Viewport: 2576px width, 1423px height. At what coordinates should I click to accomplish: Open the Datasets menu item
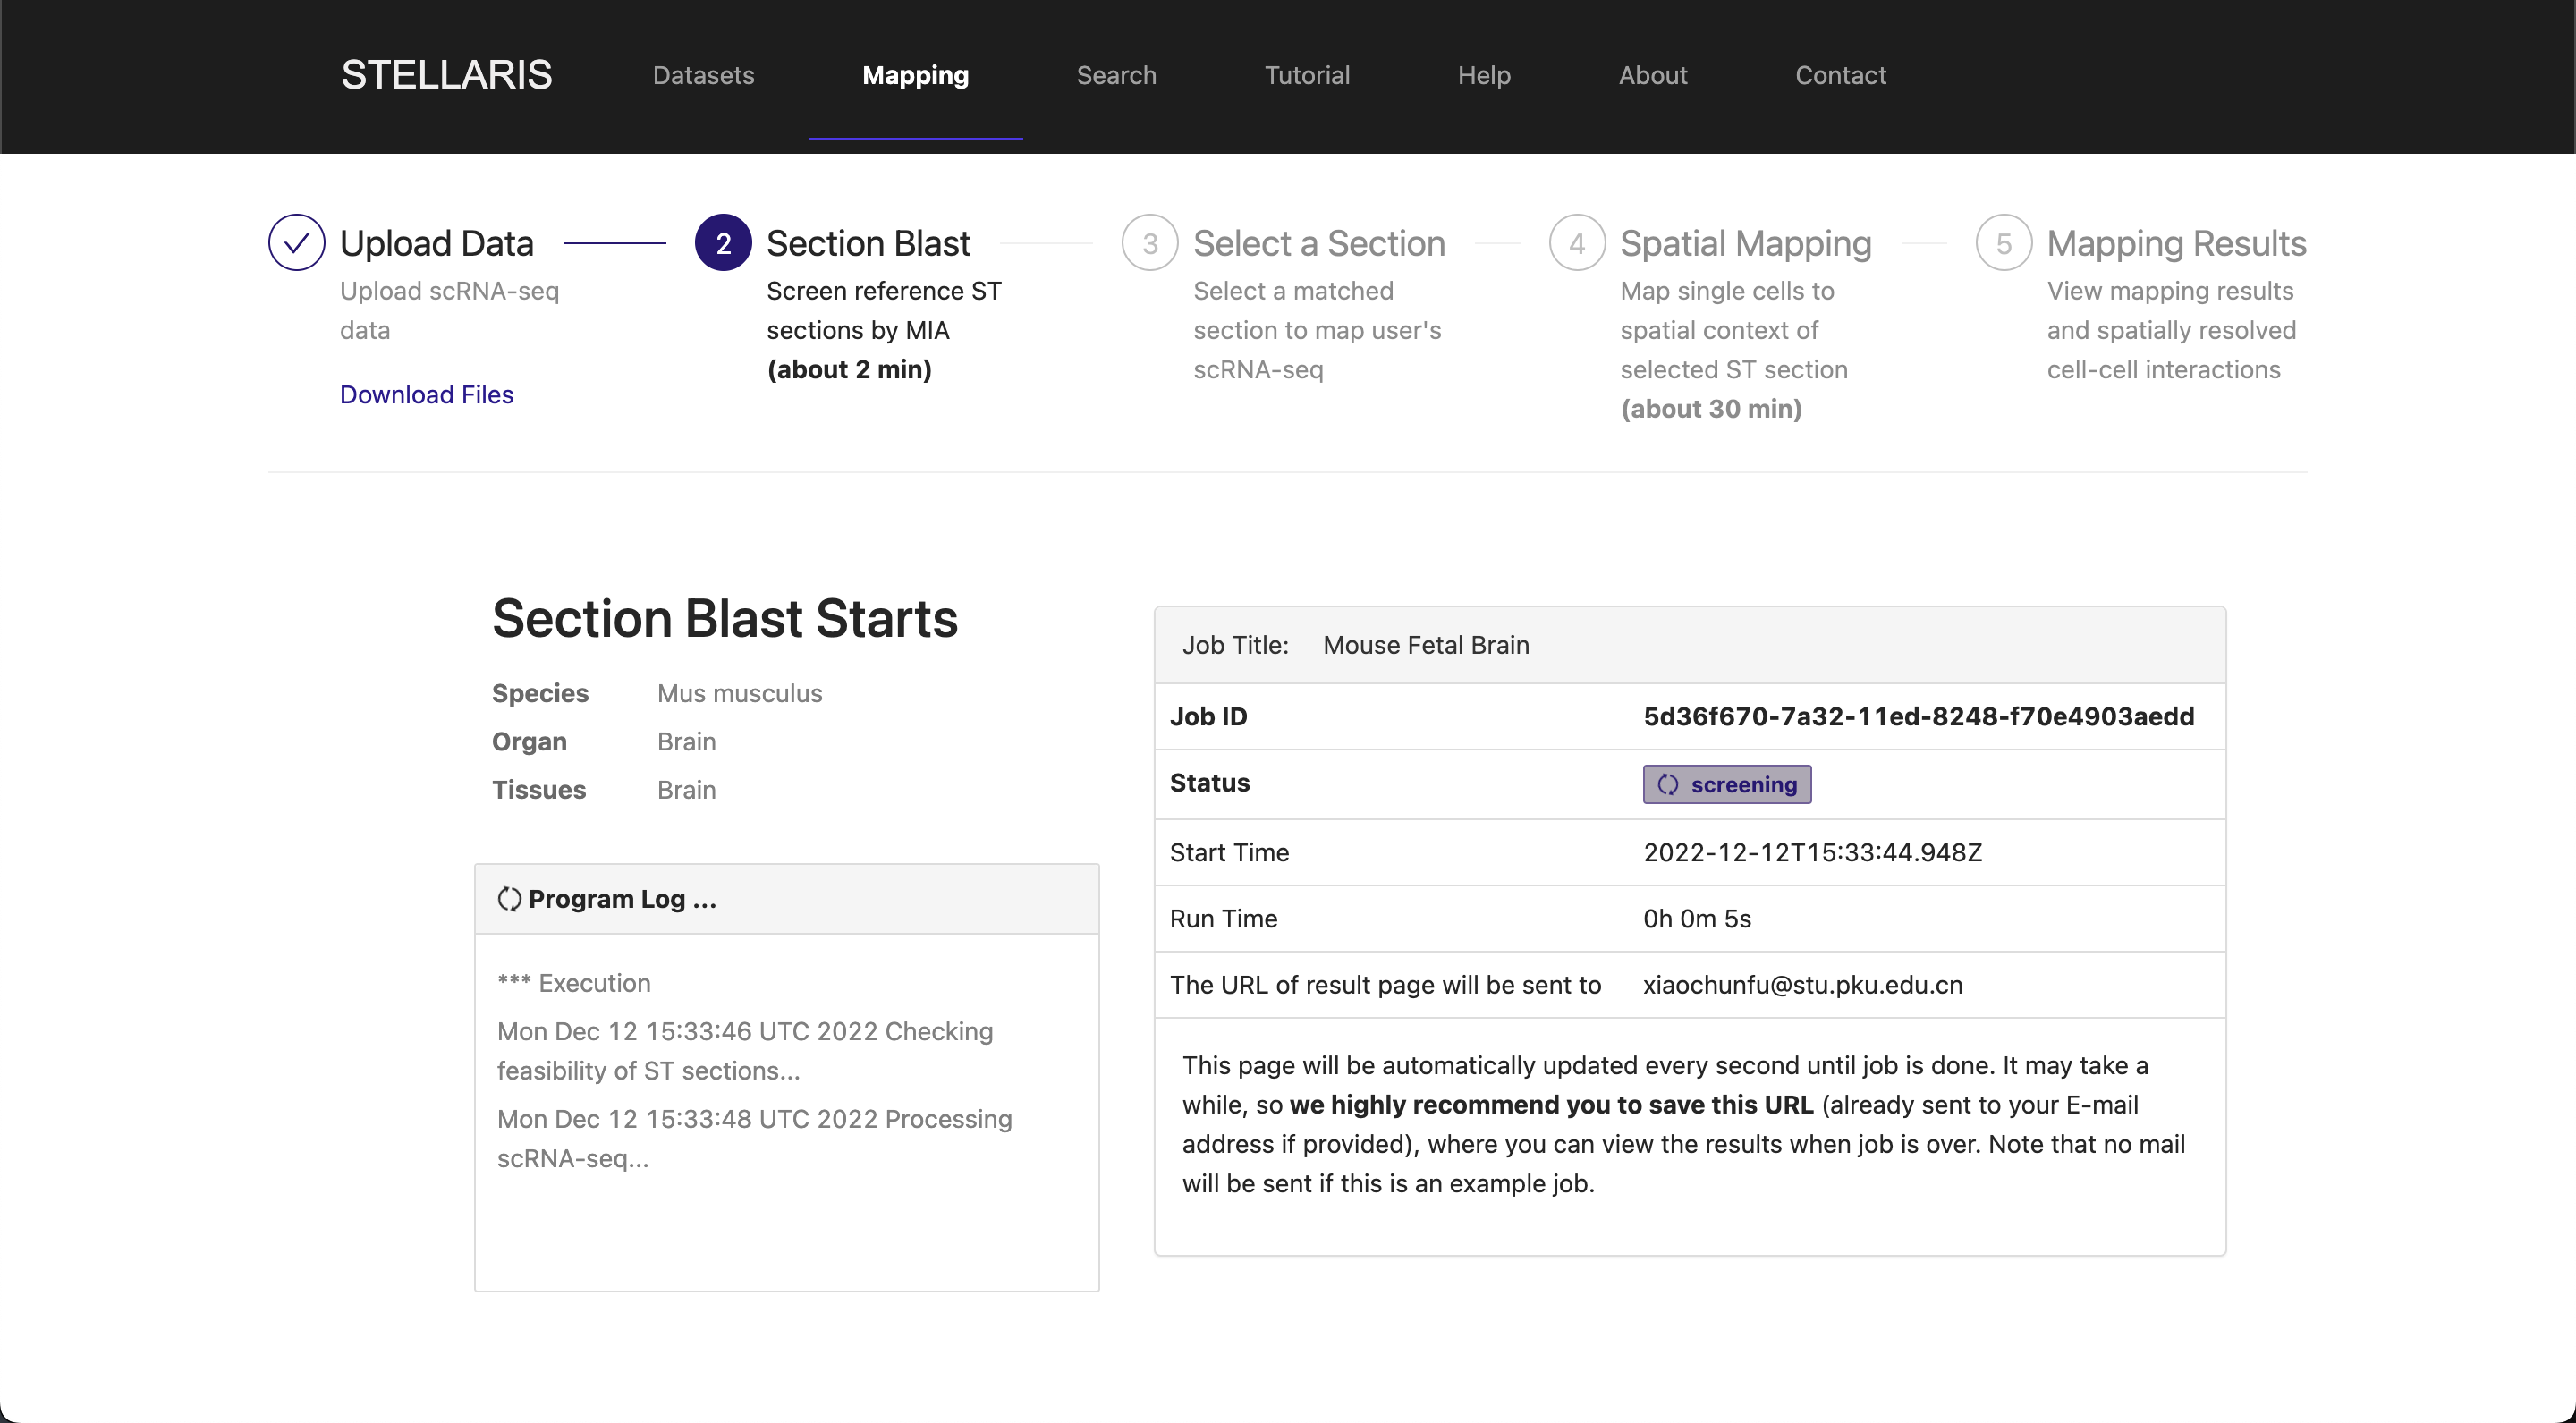click(703, 75)
